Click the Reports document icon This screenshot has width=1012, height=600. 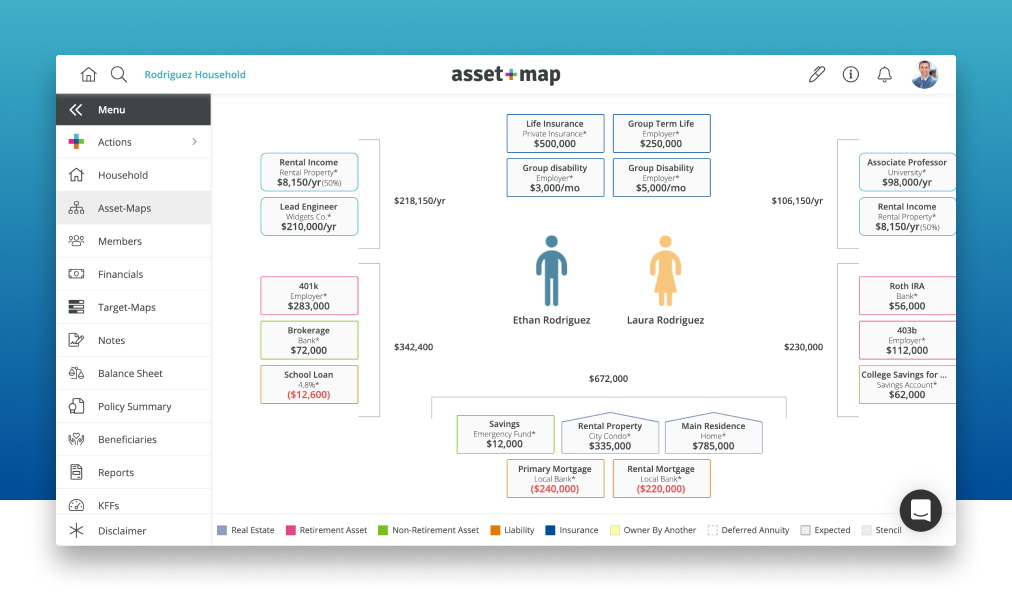pos(76,472)
